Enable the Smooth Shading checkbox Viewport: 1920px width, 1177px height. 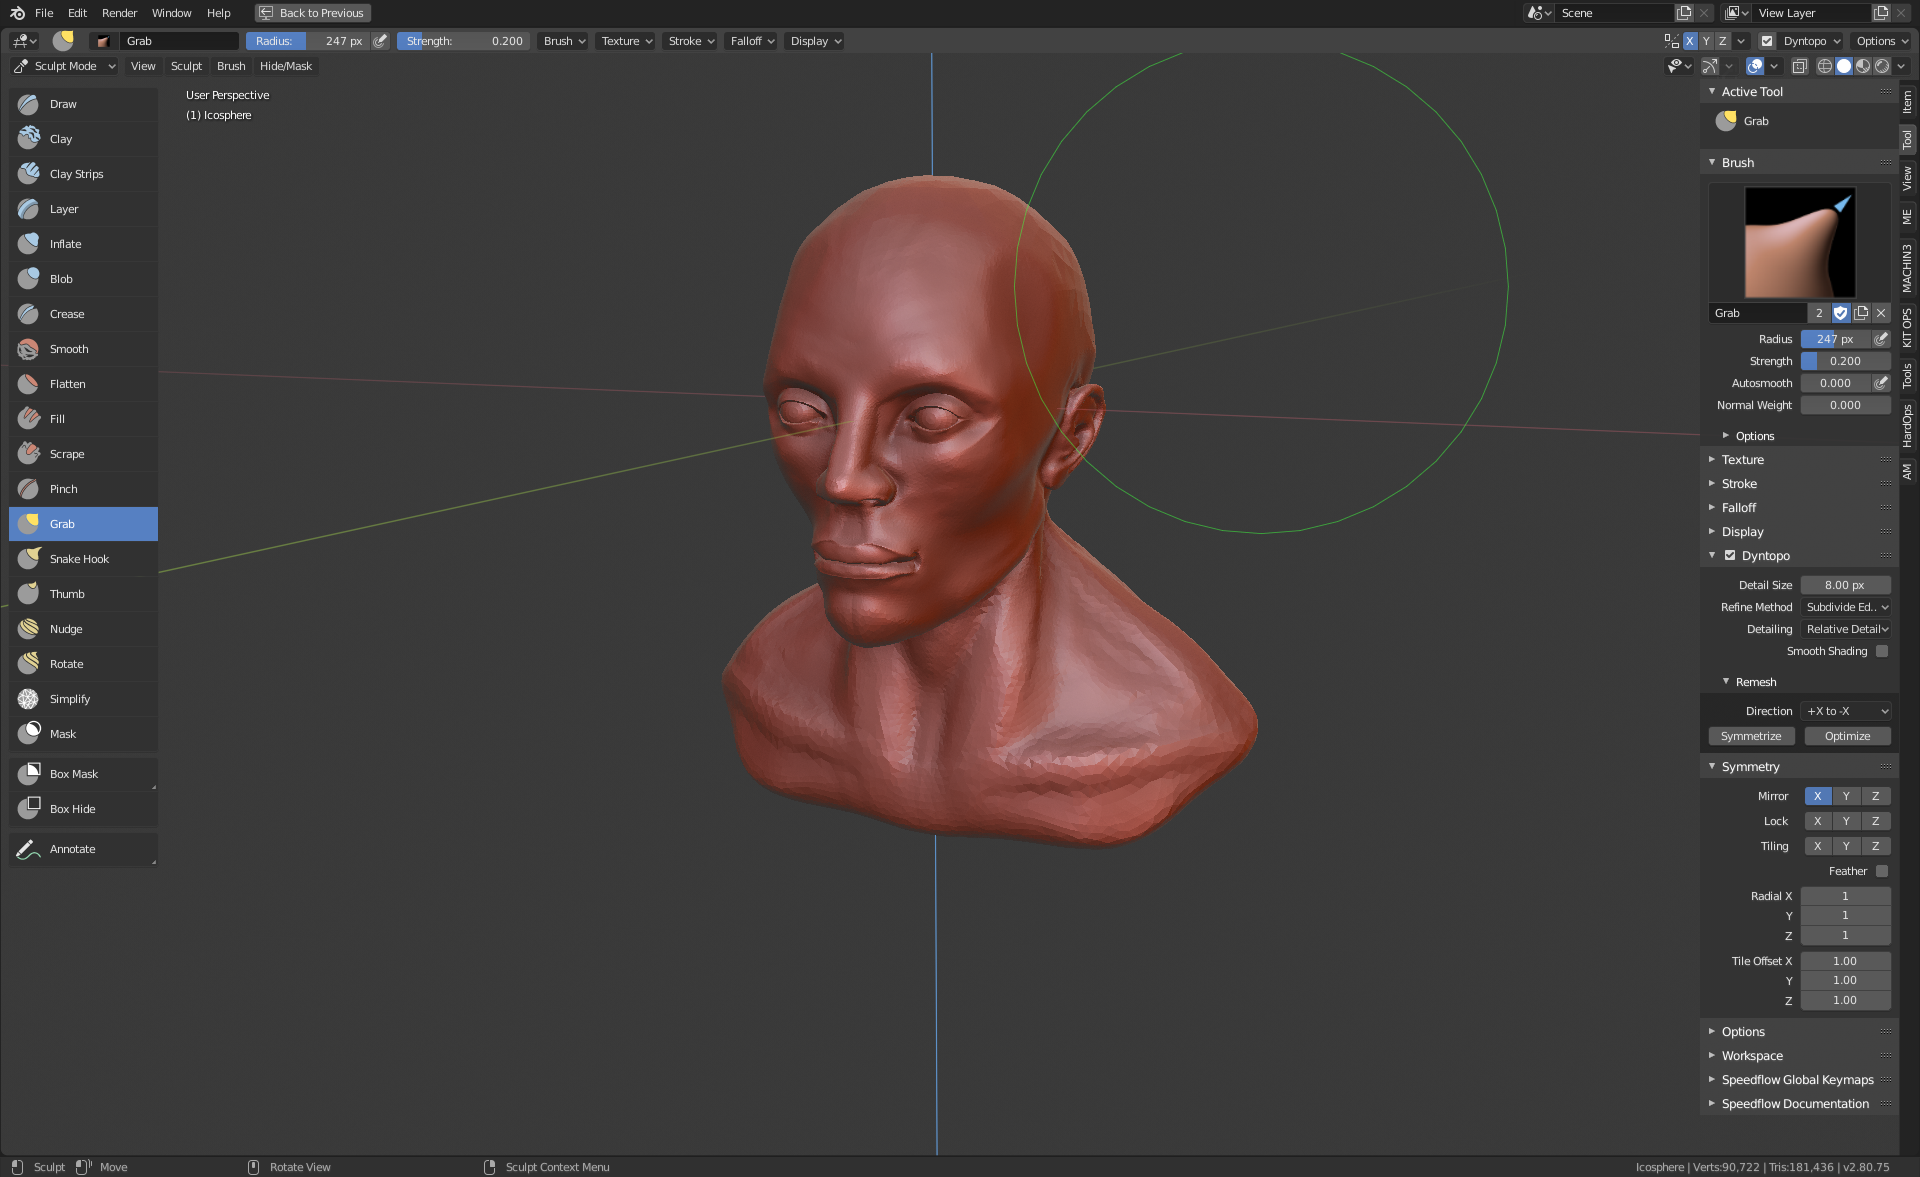[x=1882, y=651]
